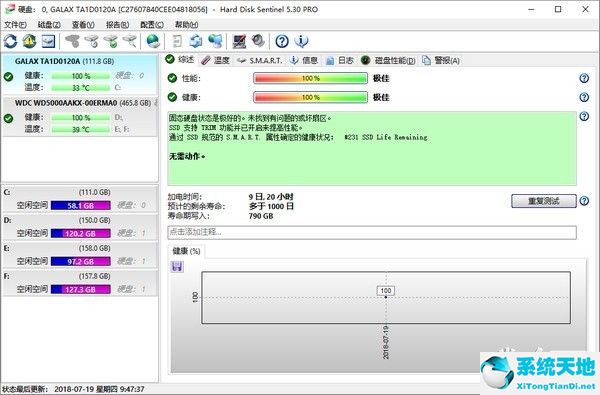The height and width of the screenshot is (395, 600).
Task: Click GALAX disk's 100 % health bar
Action: 81,76
